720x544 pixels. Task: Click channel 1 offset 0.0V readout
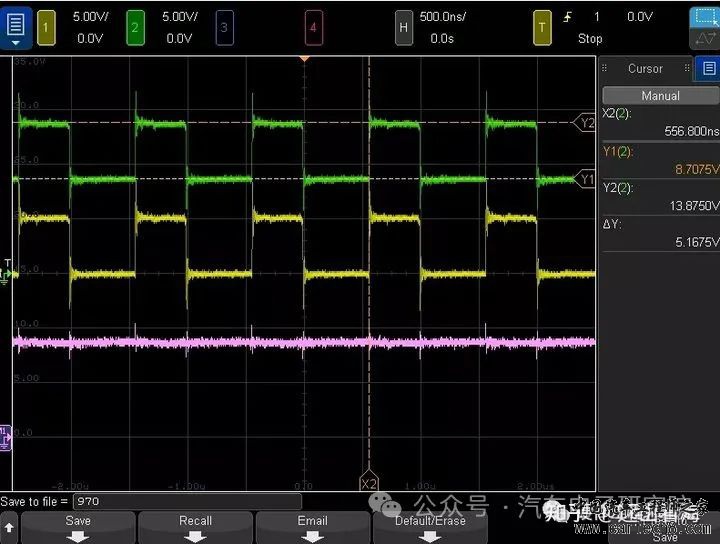click(90, 38)
